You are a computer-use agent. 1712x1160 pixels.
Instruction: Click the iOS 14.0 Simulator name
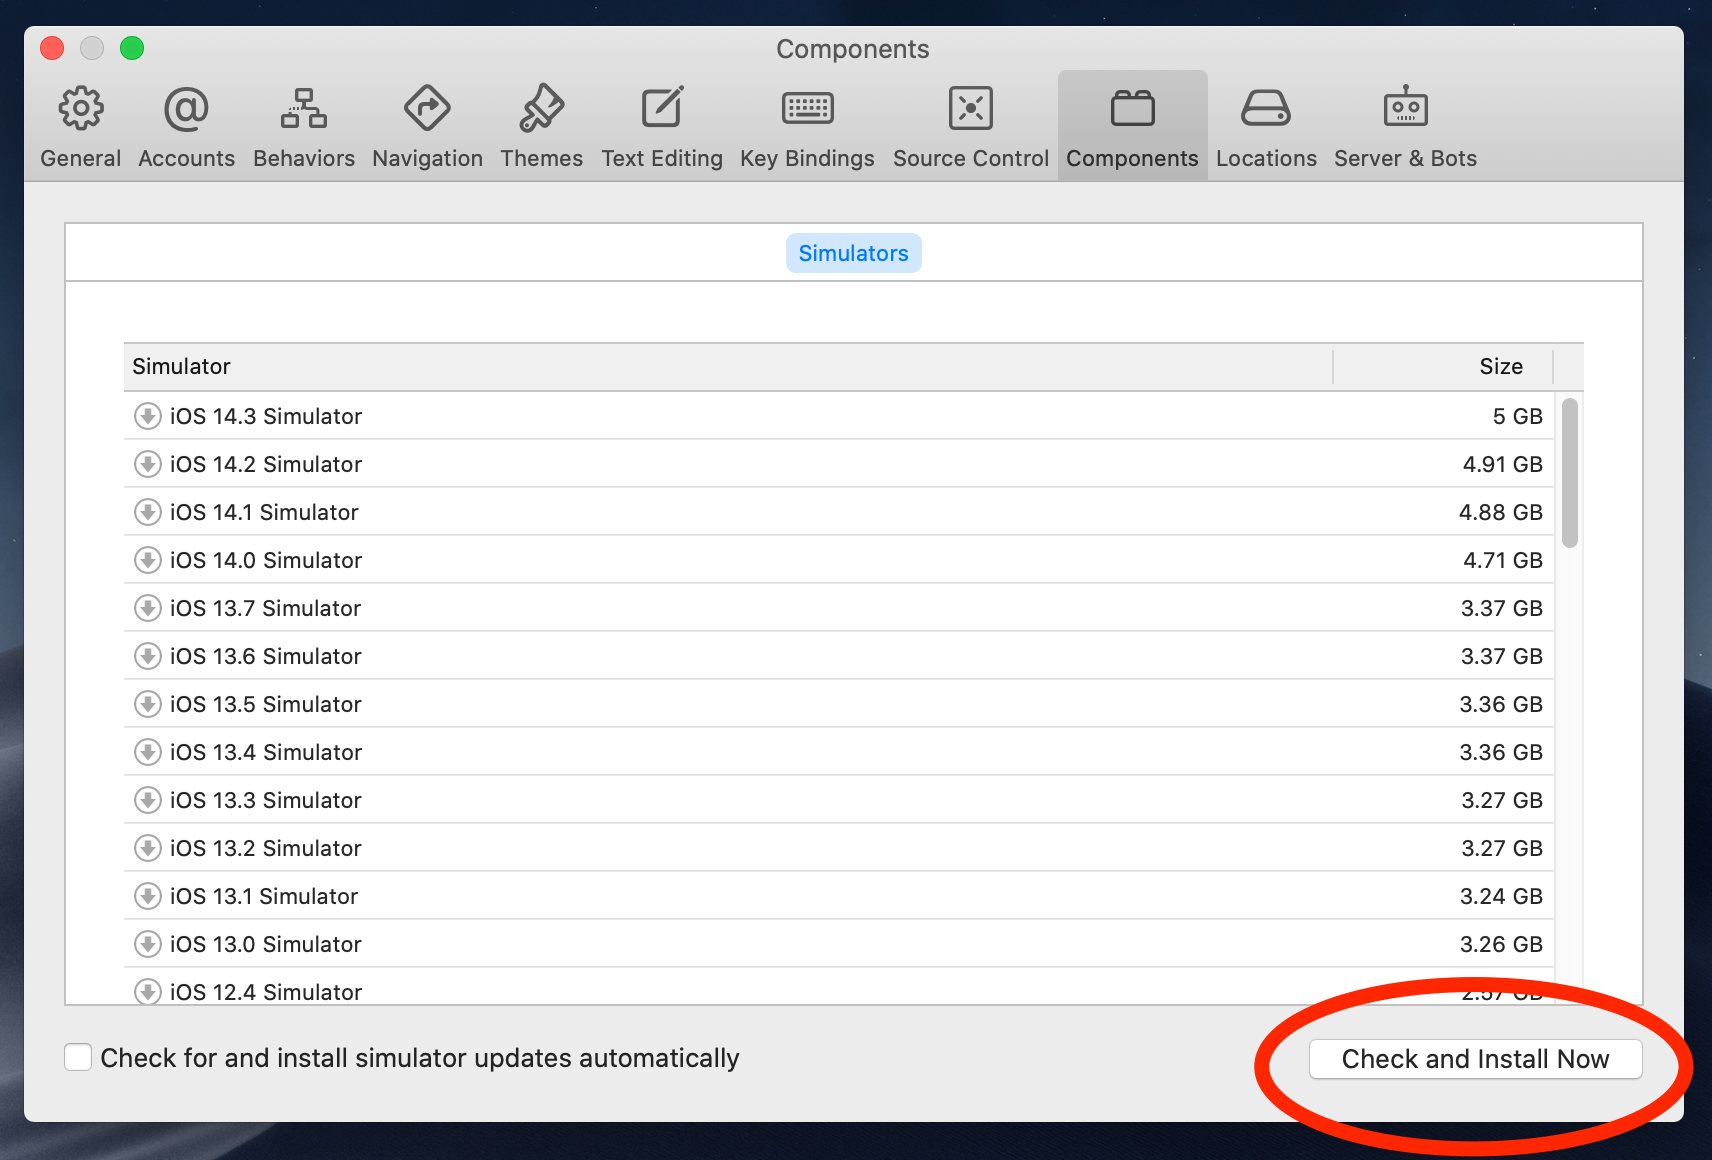tap(266, 560)
